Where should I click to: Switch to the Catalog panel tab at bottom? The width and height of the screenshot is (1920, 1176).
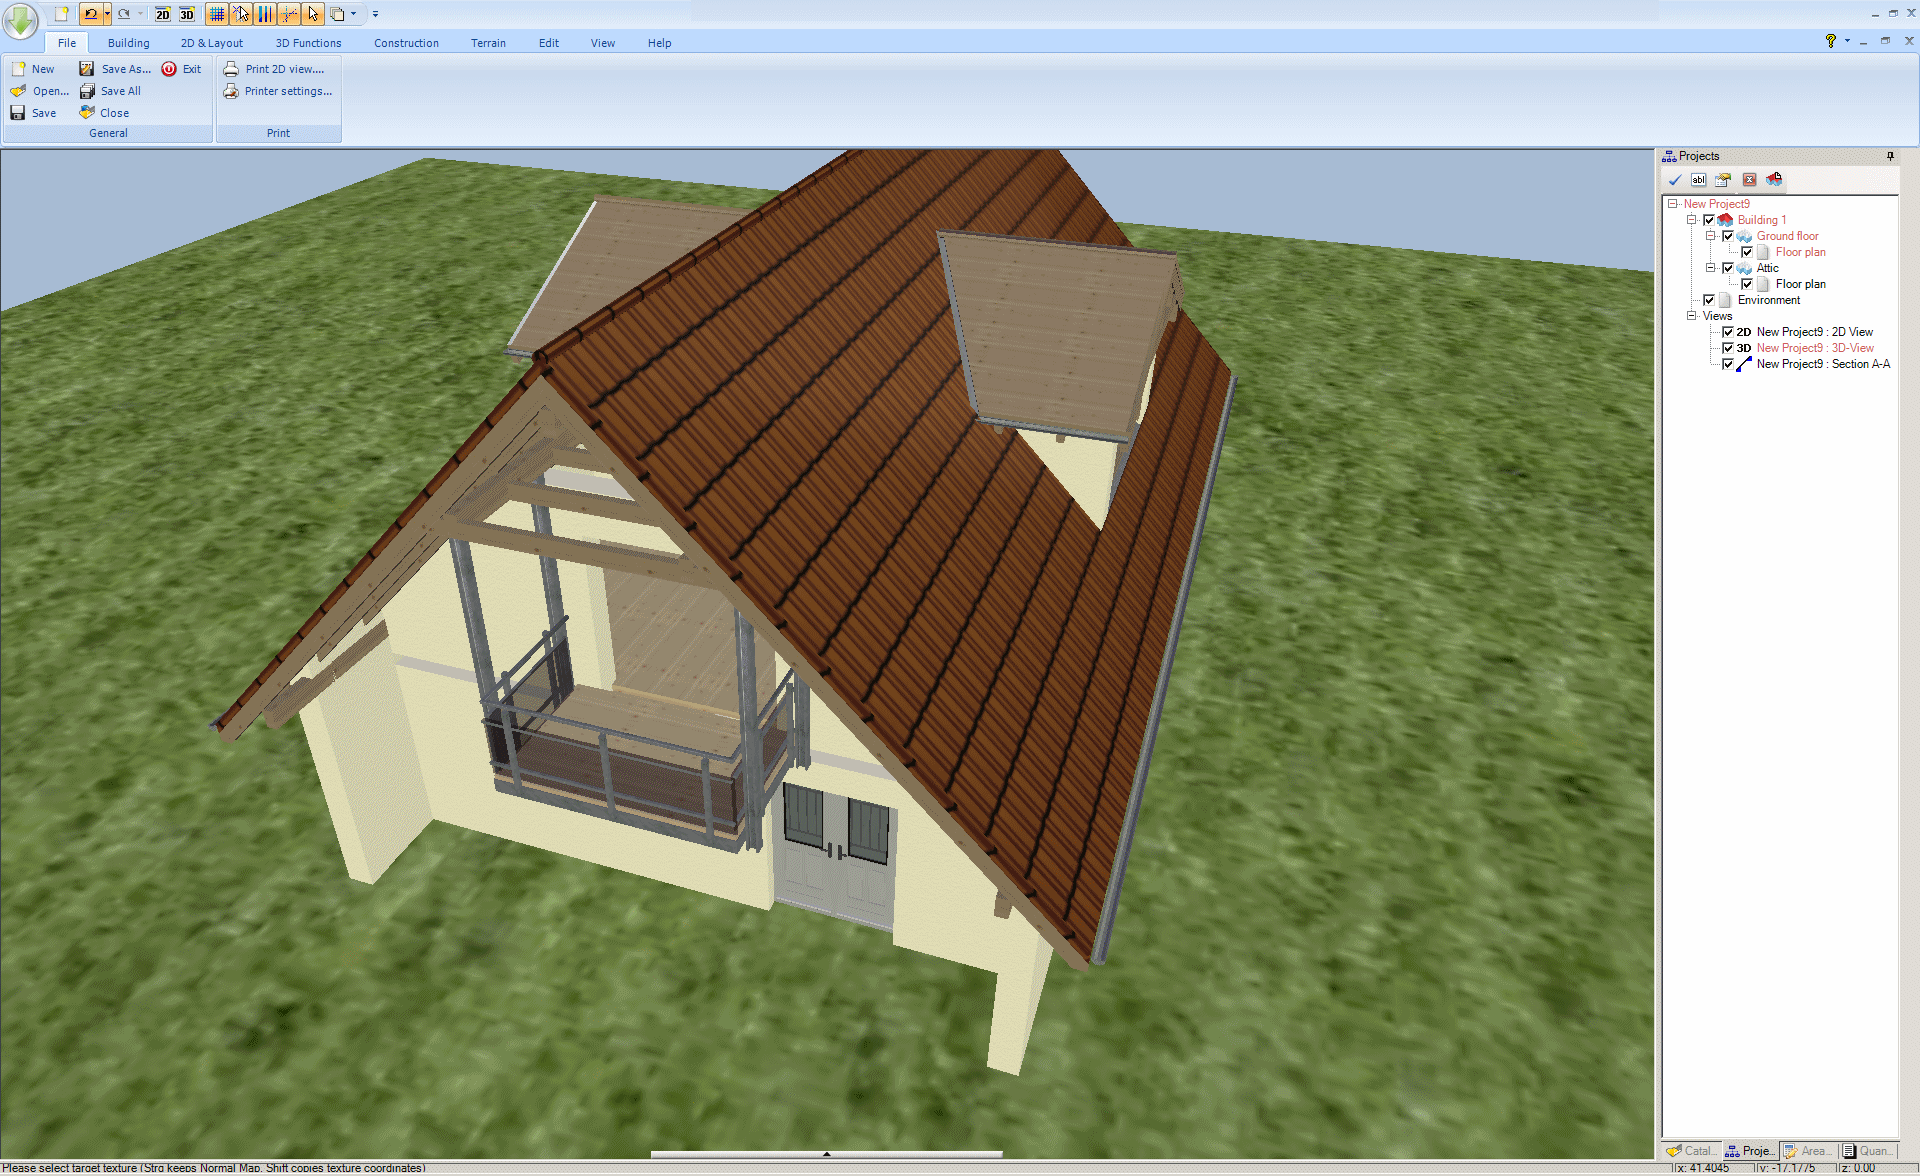point(1691,1151)
